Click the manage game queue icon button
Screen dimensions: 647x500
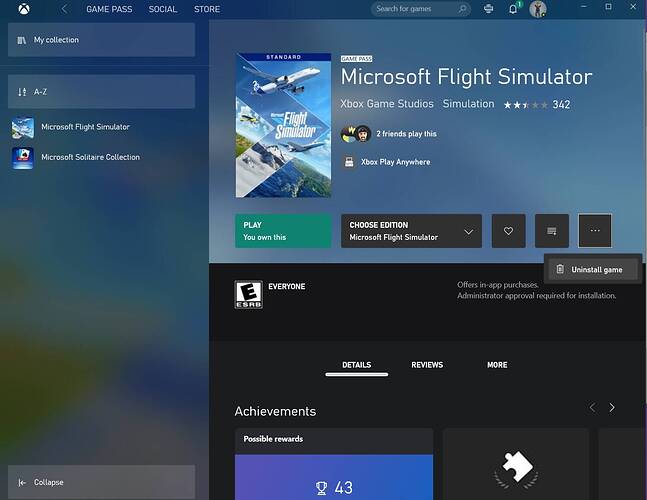click(x=552, y=231)
